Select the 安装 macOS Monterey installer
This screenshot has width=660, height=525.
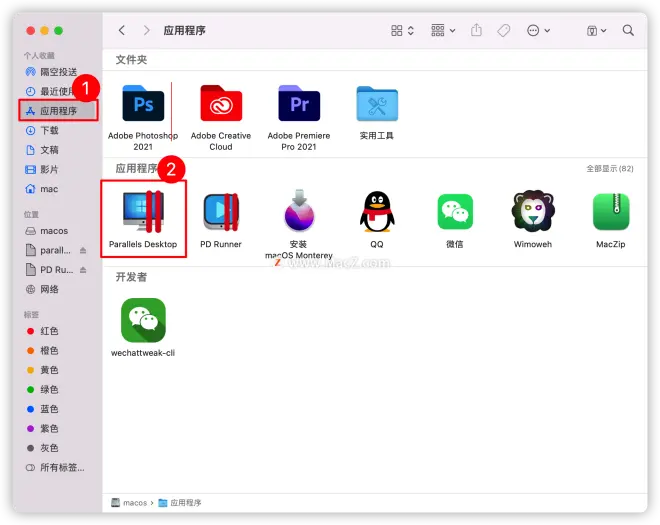point(299,211)
